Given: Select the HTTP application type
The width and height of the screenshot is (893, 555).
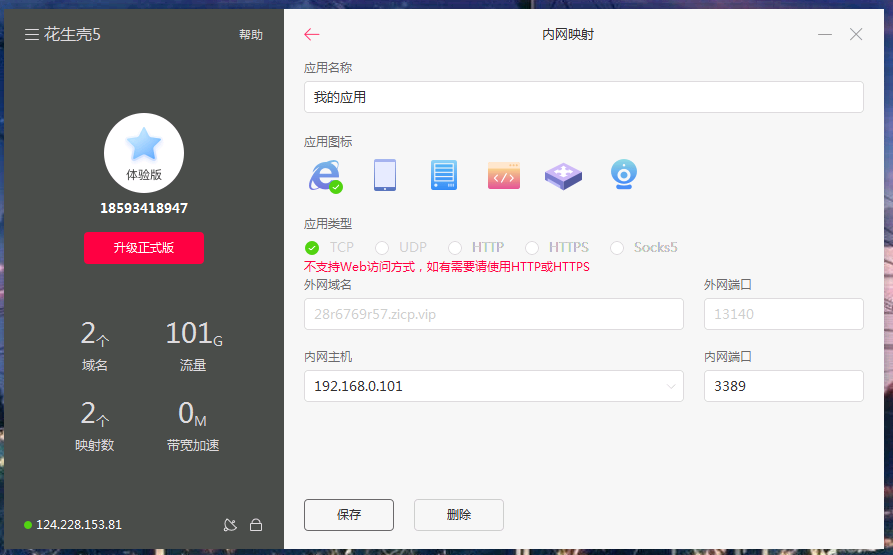Looking at the screenshot, I should click(455, 248).
